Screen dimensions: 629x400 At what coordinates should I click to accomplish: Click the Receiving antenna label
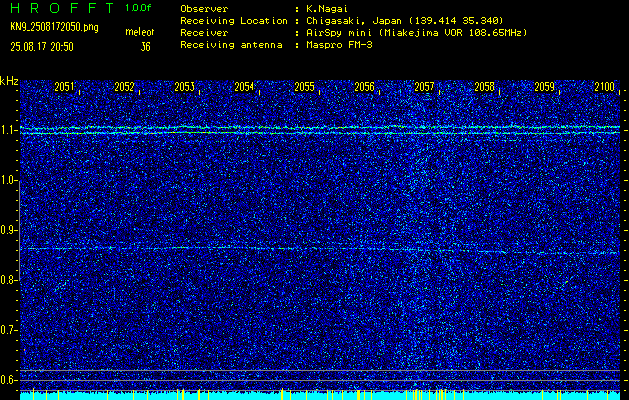231,45
